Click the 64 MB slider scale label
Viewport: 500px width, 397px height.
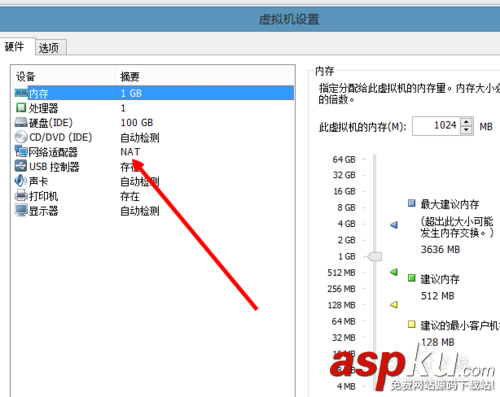pyautogui.click(x=343, y=321)
